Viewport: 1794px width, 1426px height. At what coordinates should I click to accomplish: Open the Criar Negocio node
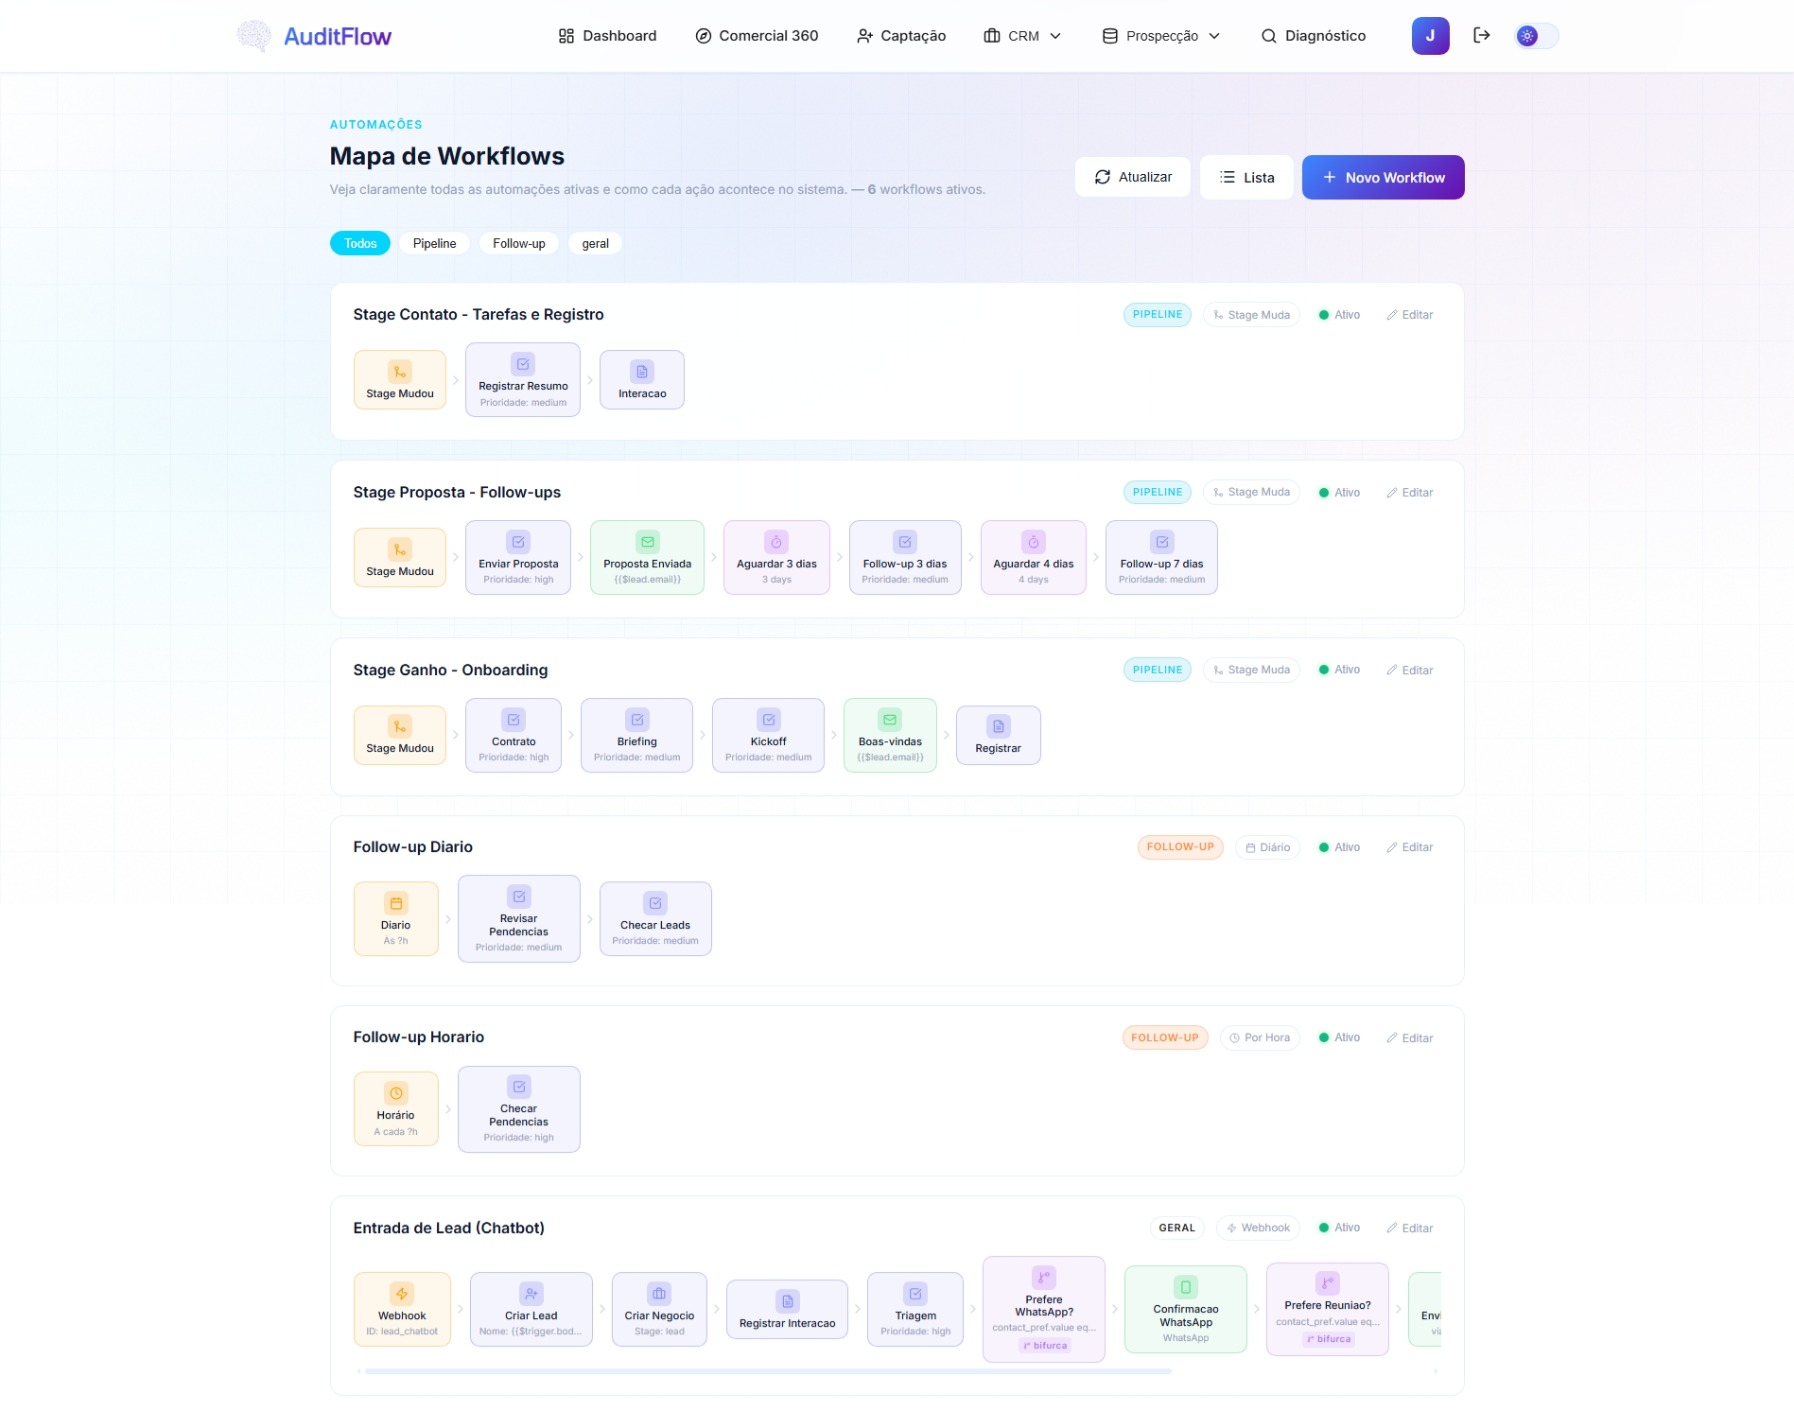click(x=659, y=1309)
